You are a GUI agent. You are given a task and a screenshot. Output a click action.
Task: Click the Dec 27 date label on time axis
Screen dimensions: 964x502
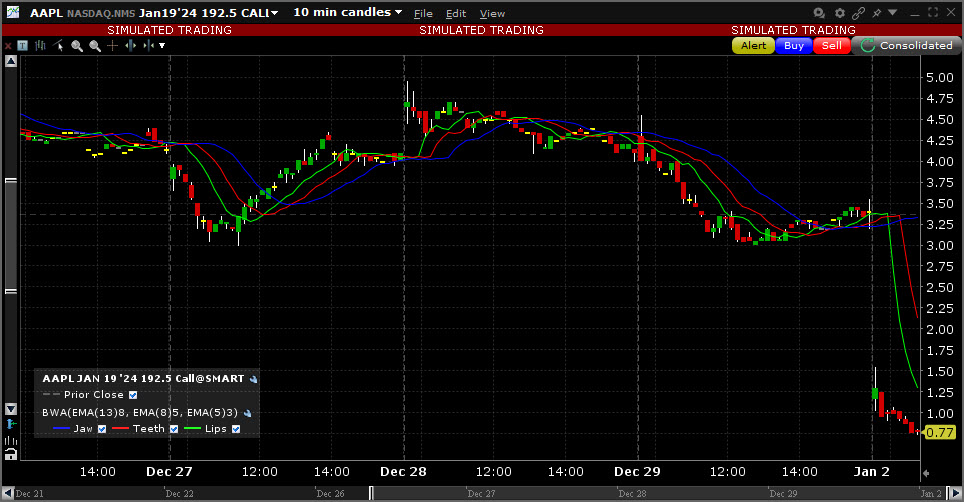tap(169, 472)
